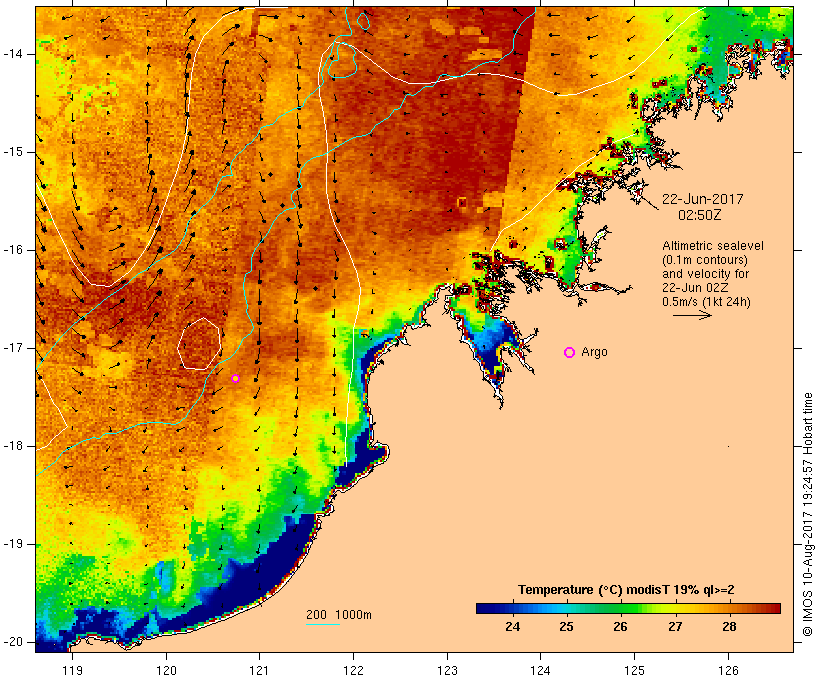
Task: Click the longitude label 126
Action: [728, 670]
